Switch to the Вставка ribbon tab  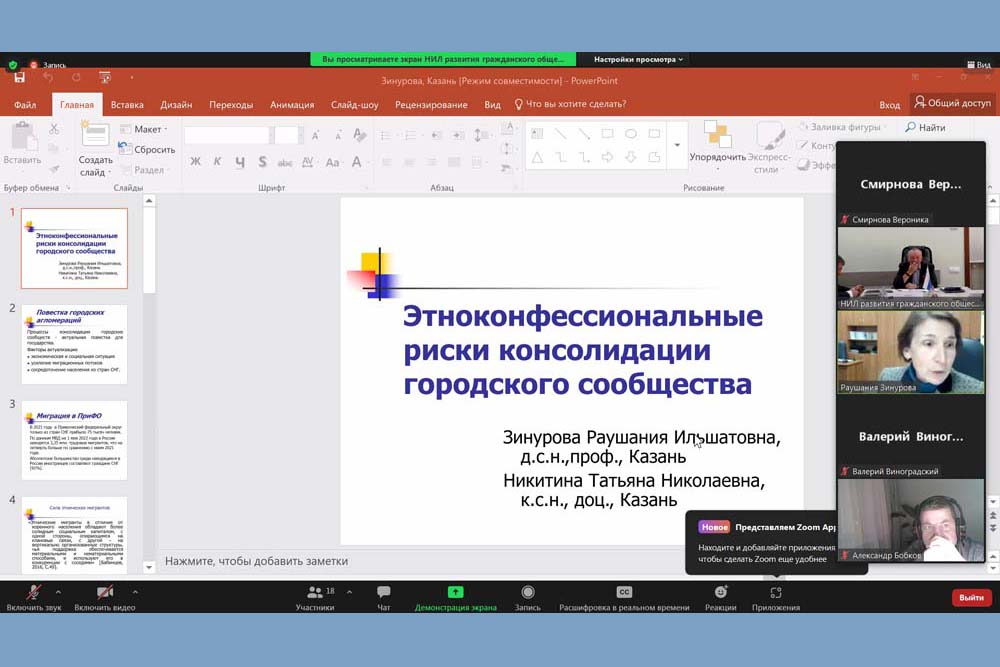coord(127,105)
